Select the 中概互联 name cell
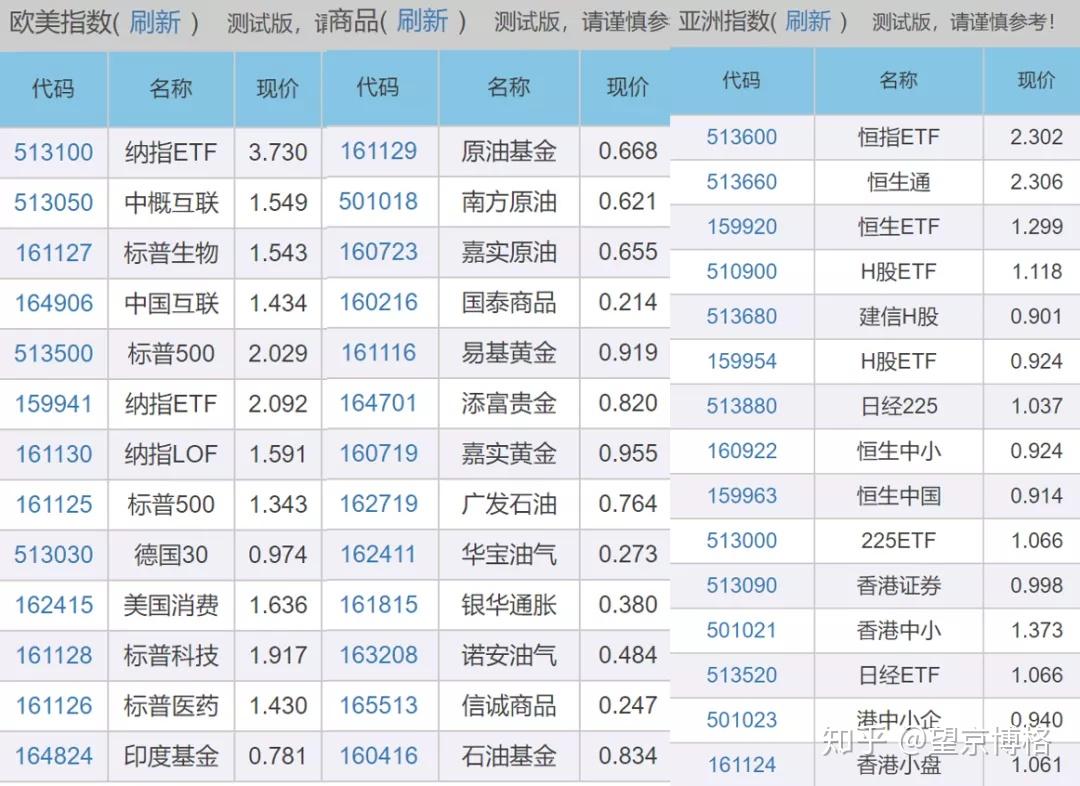Image resolution: width=1080 pixels, height=786 pixels. tap(172, 203)
